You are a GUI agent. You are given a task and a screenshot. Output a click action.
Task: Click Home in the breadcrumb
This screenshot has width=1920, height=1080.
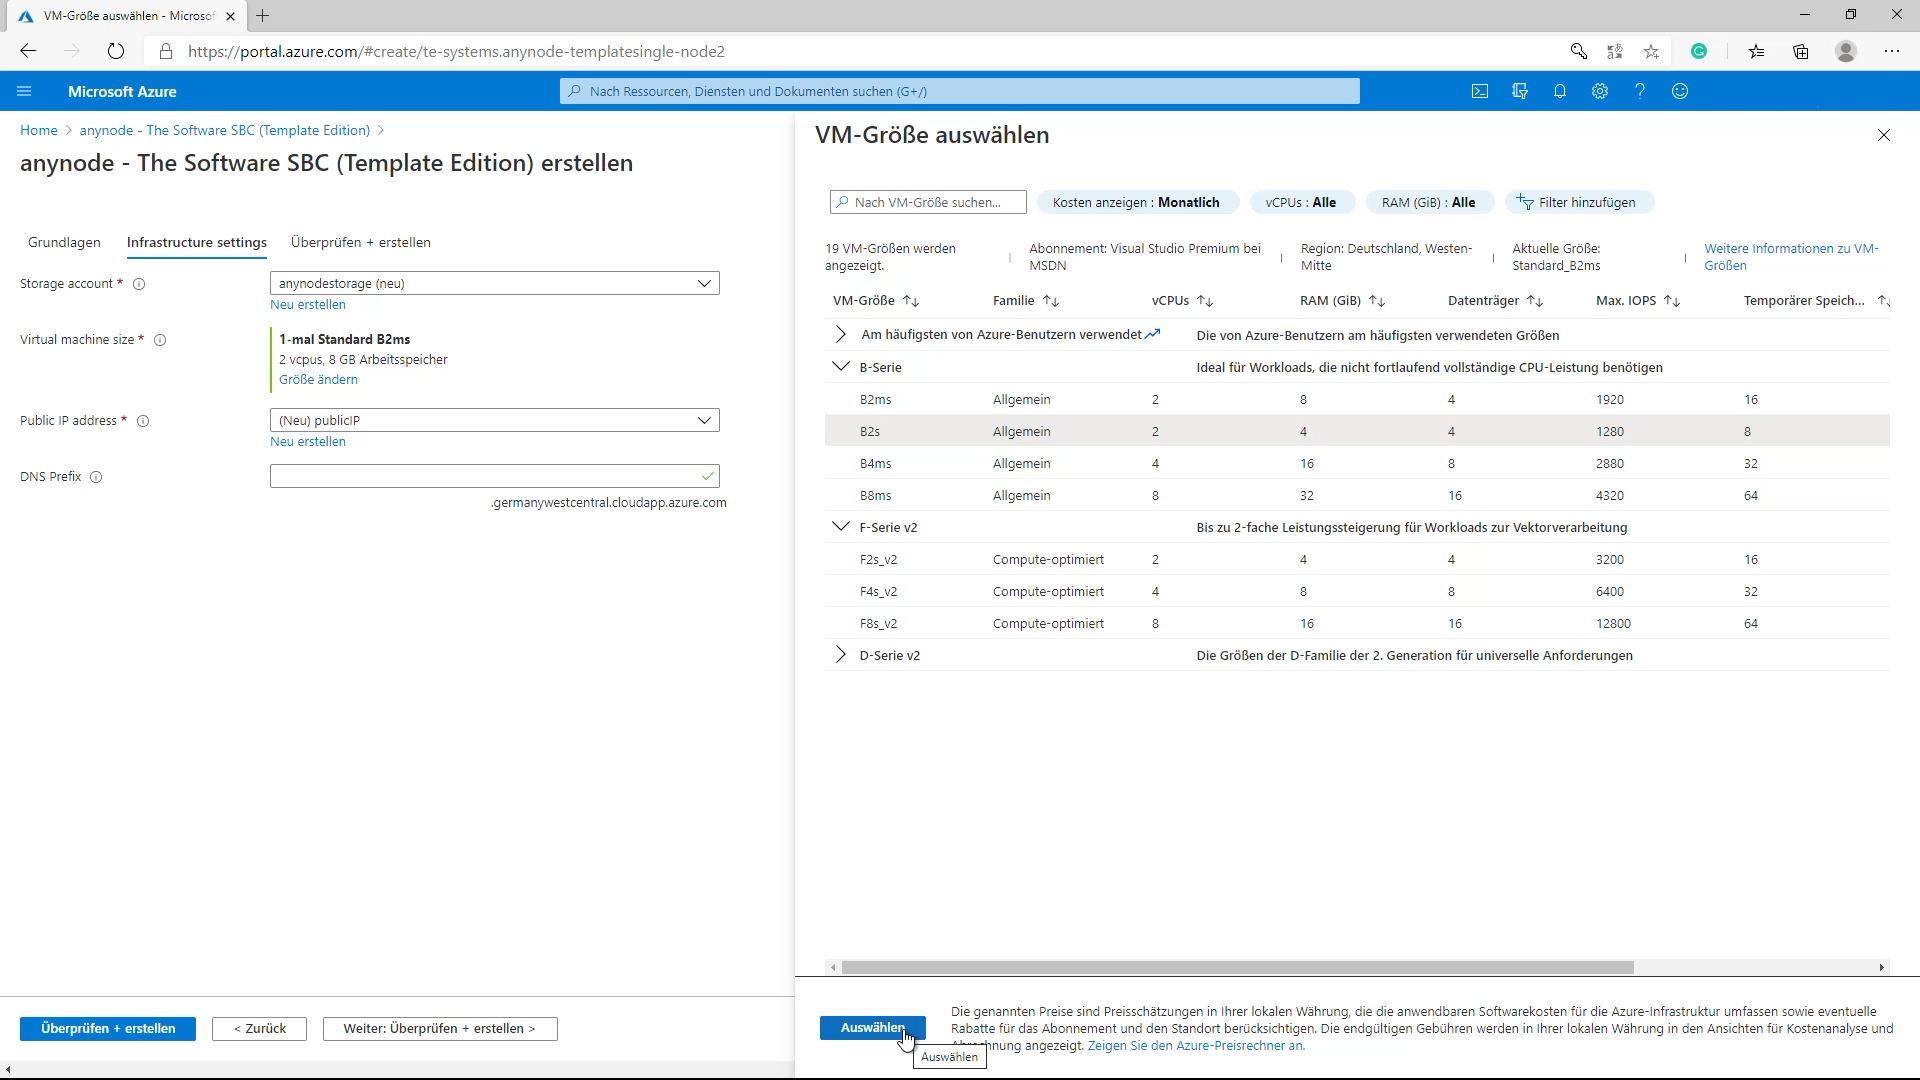tap(39, 131)
